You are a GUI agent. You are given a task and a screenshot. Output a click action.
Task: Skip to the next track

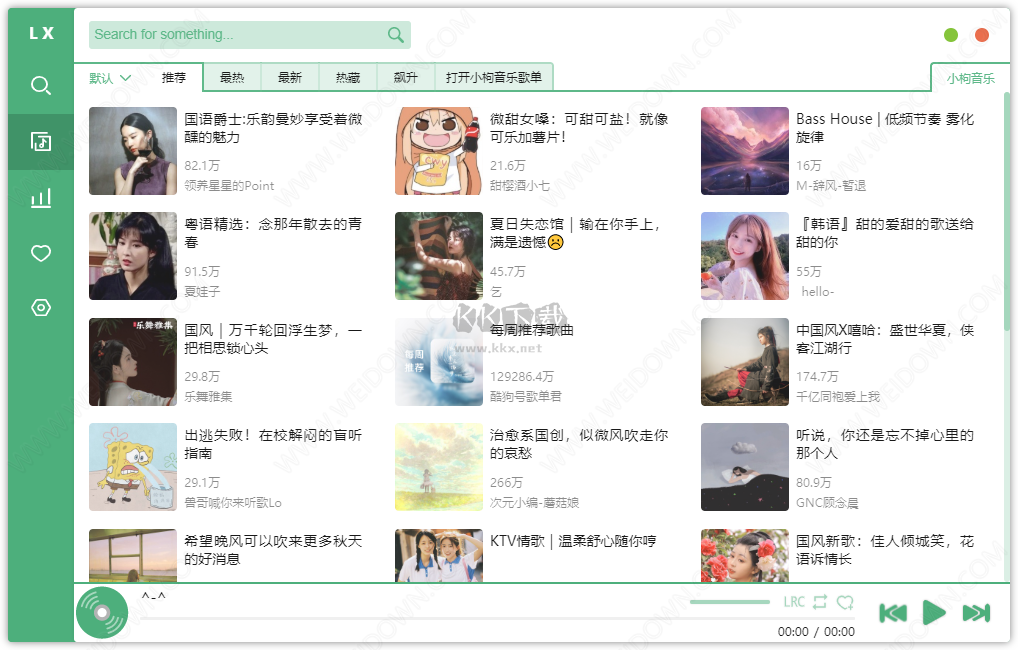pyautogui.click(x=974, y=613)
